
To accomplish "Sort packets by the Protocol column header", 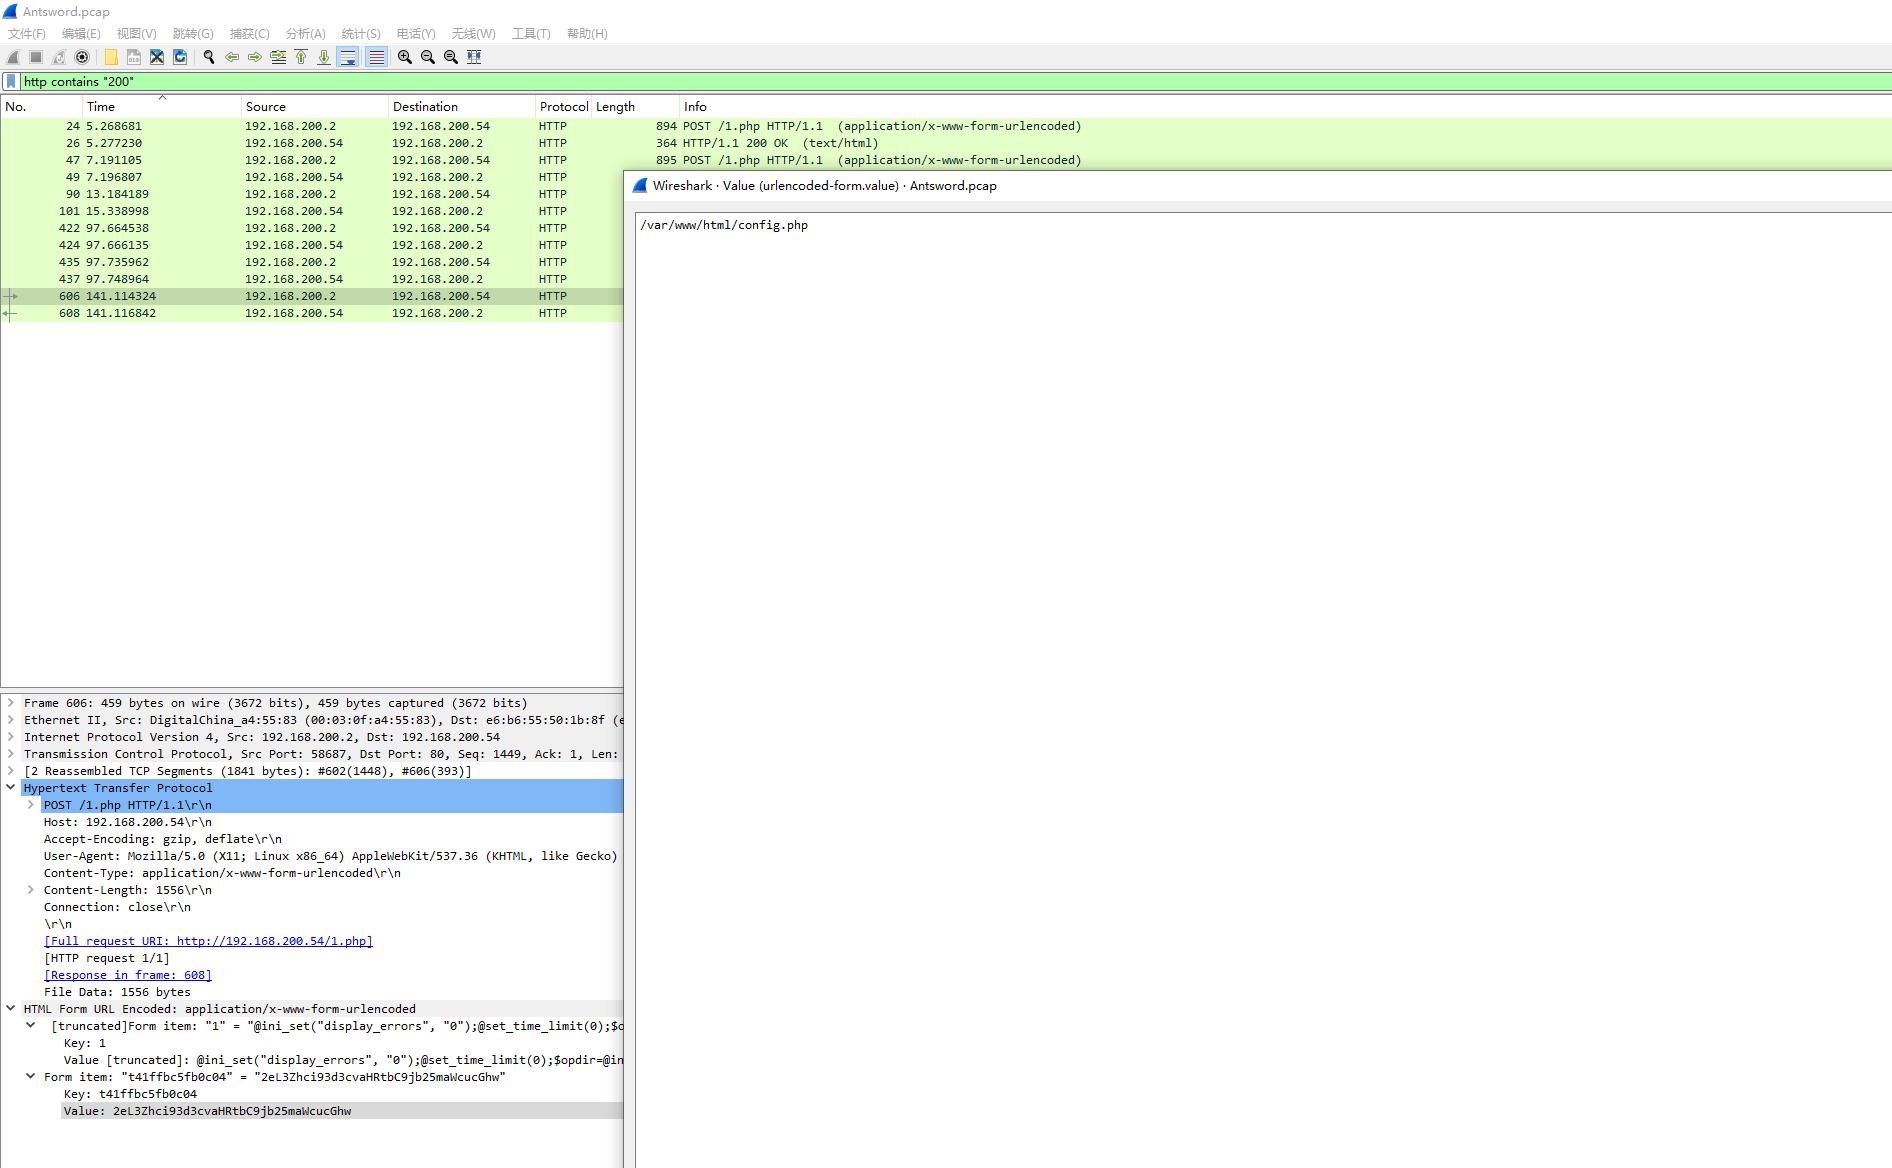I will click(x=564, y=106).
